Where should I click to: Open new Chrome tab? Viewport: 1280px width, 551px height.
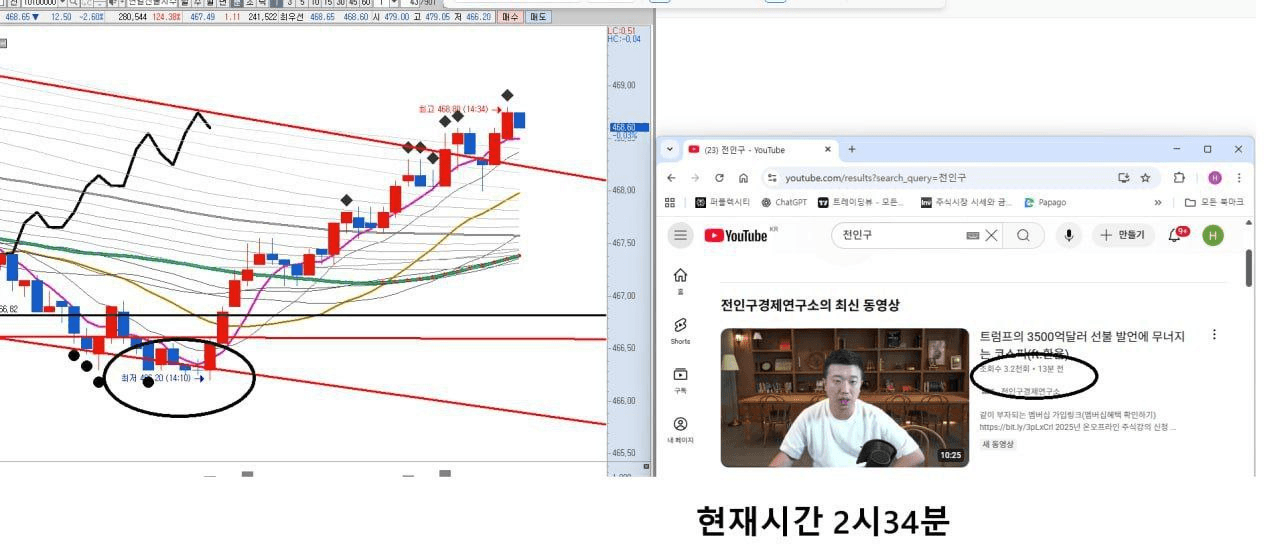click(x=852, y=149)
